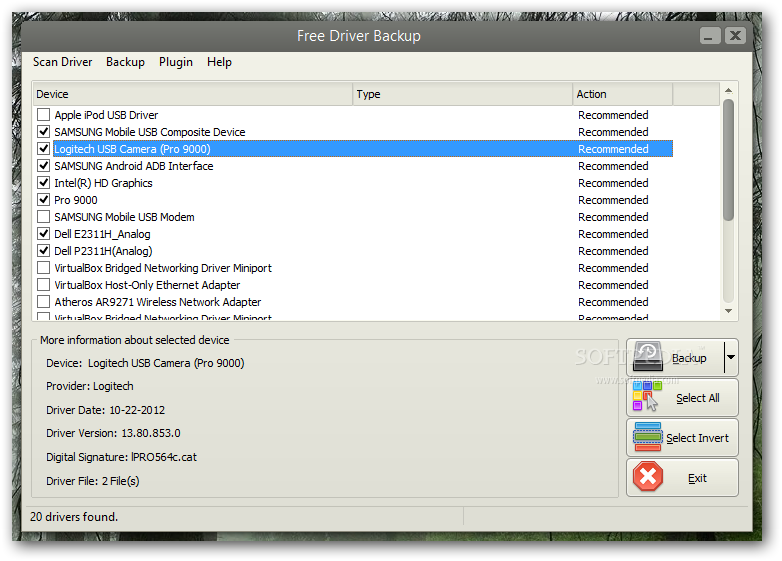Viewport: 782px width, 561px height.
Task: Check first VirtualBox Bridged Networking Driver Miniport
Action: point(43,267)
